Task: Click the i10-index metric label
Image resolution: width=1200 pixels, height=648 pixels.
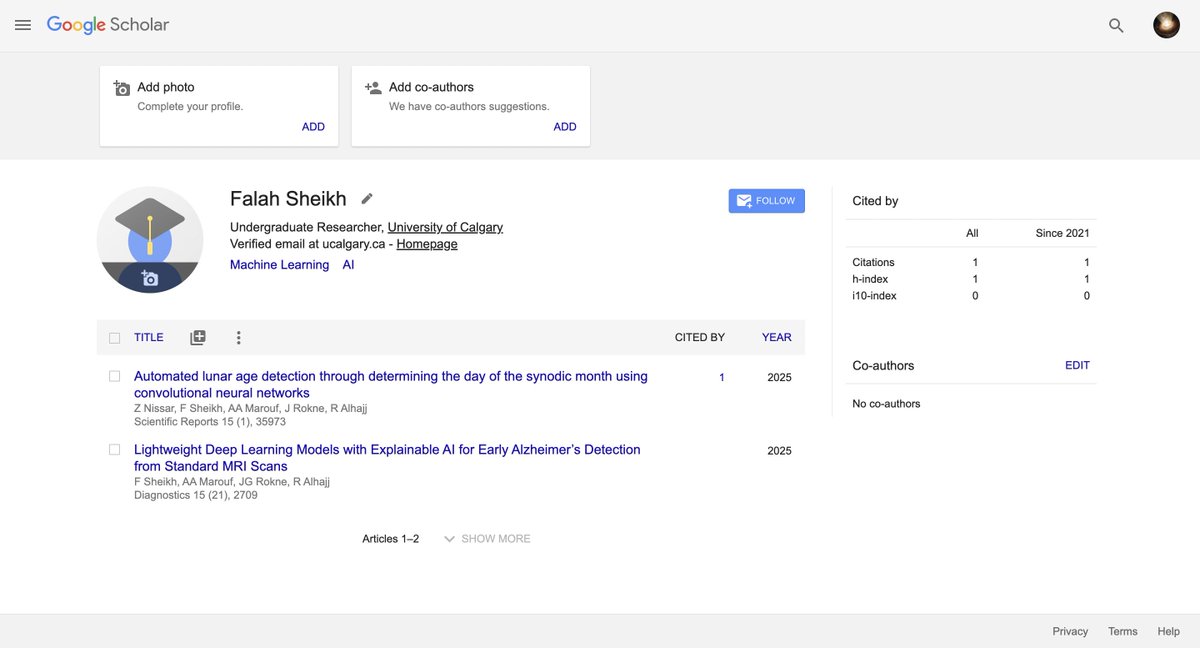Action: [874, 296]
